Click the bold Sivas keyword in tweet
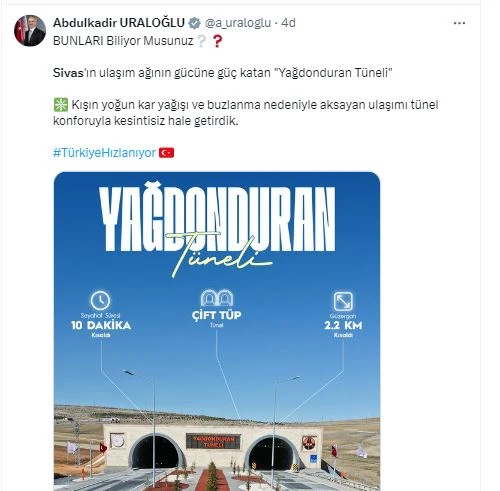 (68, 73)
